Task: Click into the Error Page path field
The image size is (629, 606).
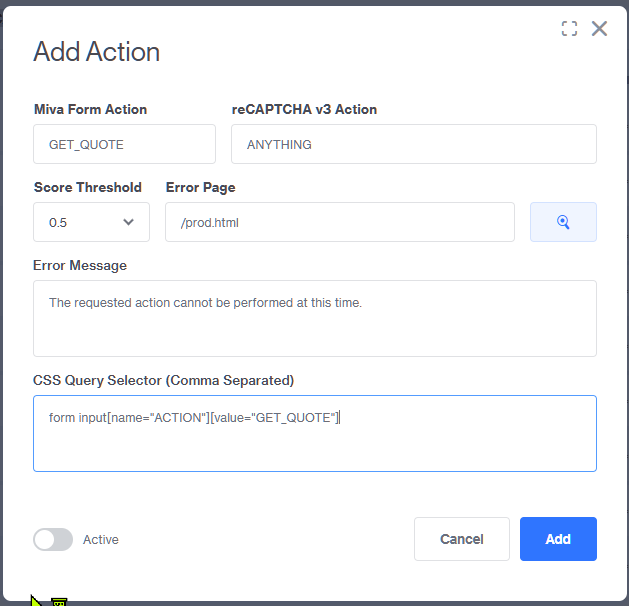Action: 340,222
